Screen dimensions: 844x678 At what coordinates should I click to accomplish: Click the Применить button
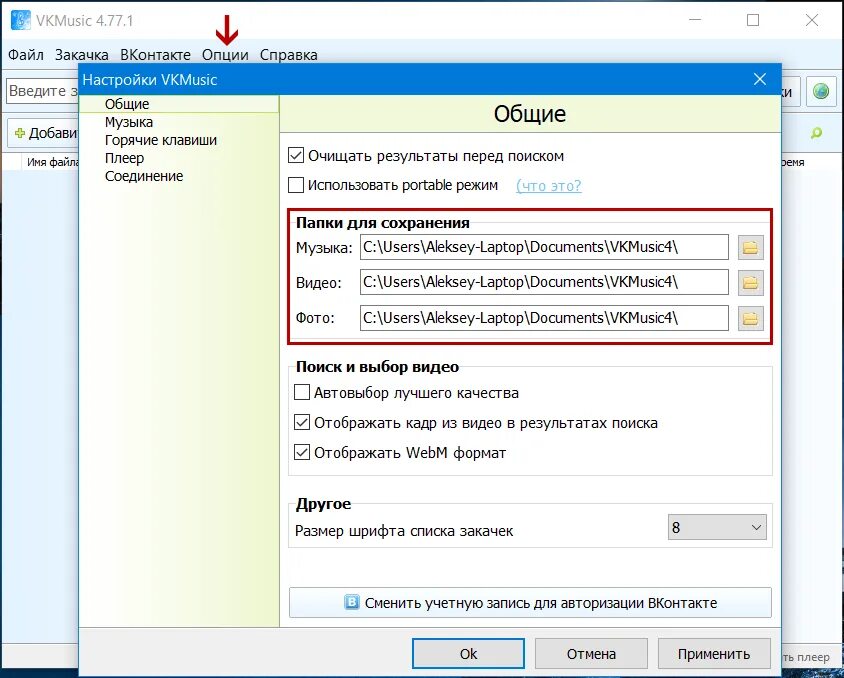pos(714,654)
